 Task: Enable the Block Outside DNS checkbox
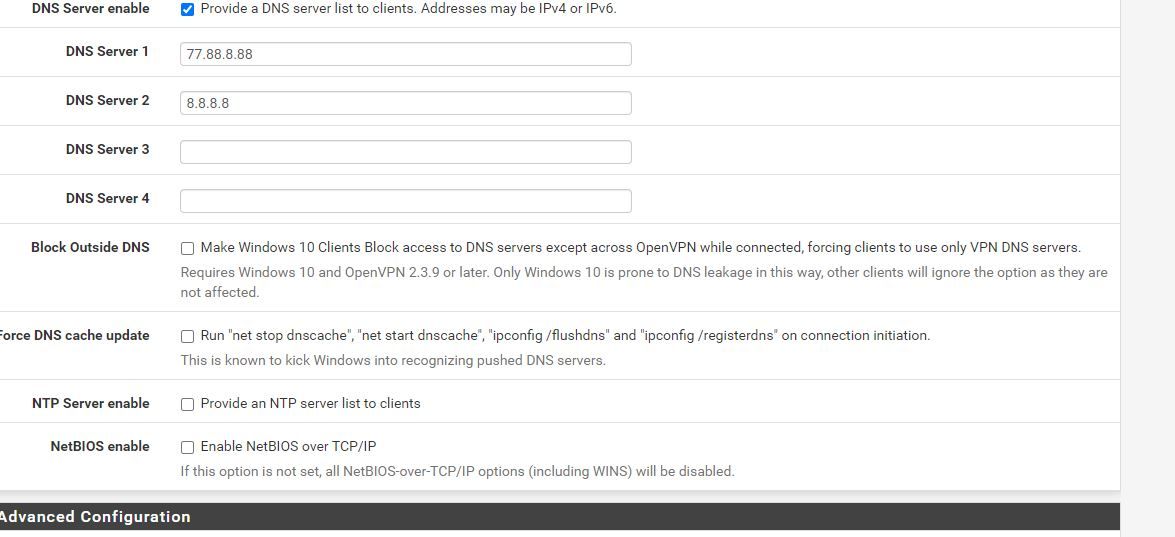point(187,248)
